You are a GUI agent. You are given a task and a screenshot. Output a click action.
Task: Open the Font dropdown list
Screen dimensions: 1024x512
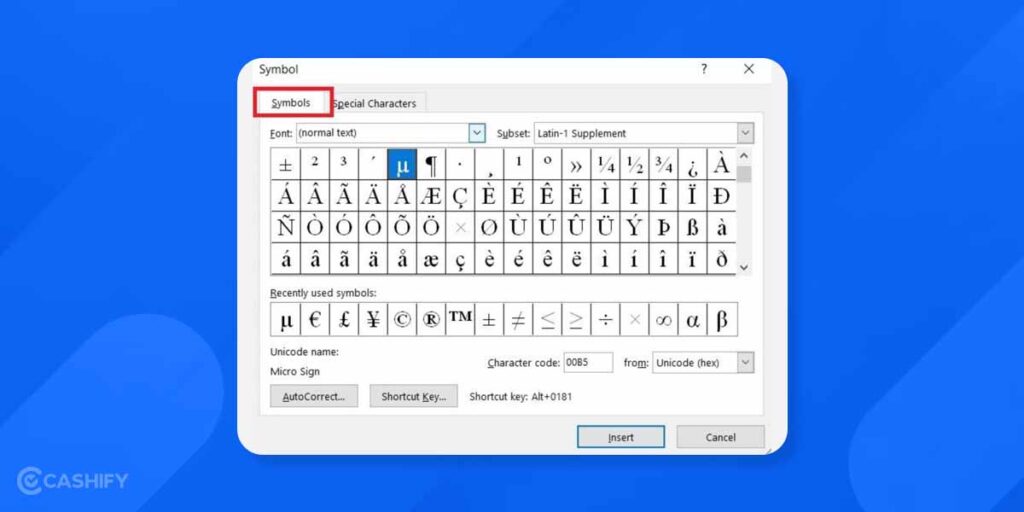tap(477, 133)
